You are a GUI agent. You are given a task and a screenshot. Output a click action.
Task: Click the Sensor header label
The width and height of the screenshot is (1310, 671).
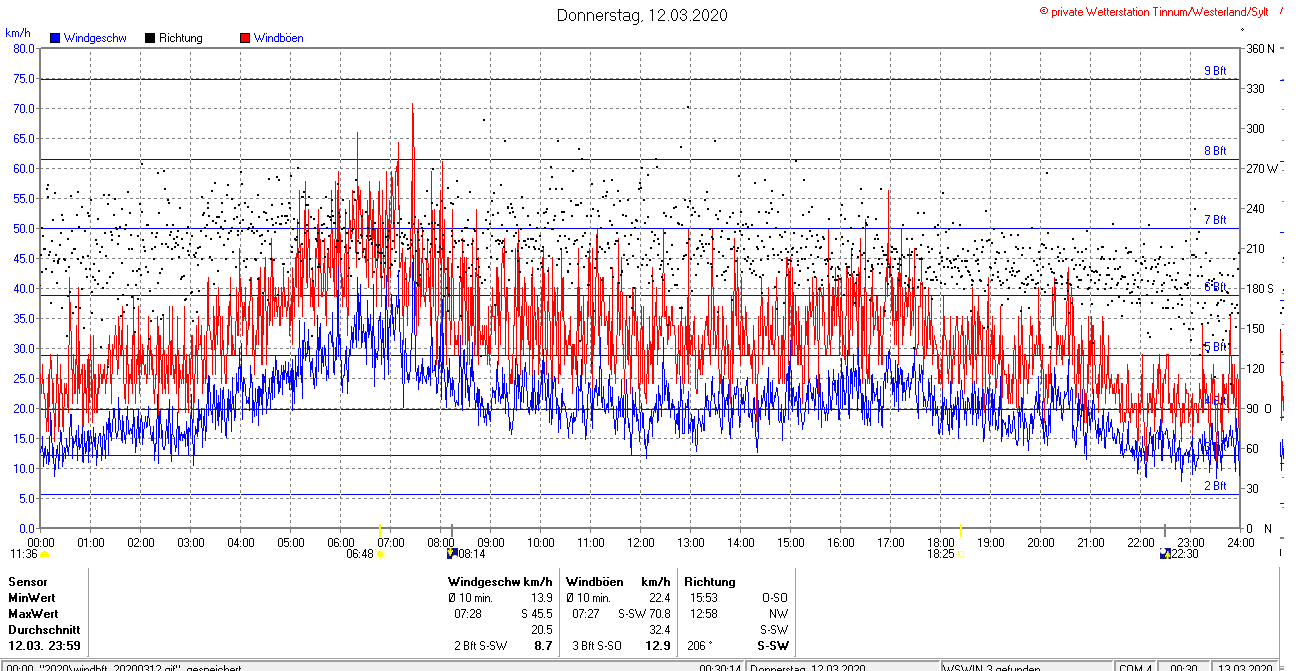[x=27, y=581]
